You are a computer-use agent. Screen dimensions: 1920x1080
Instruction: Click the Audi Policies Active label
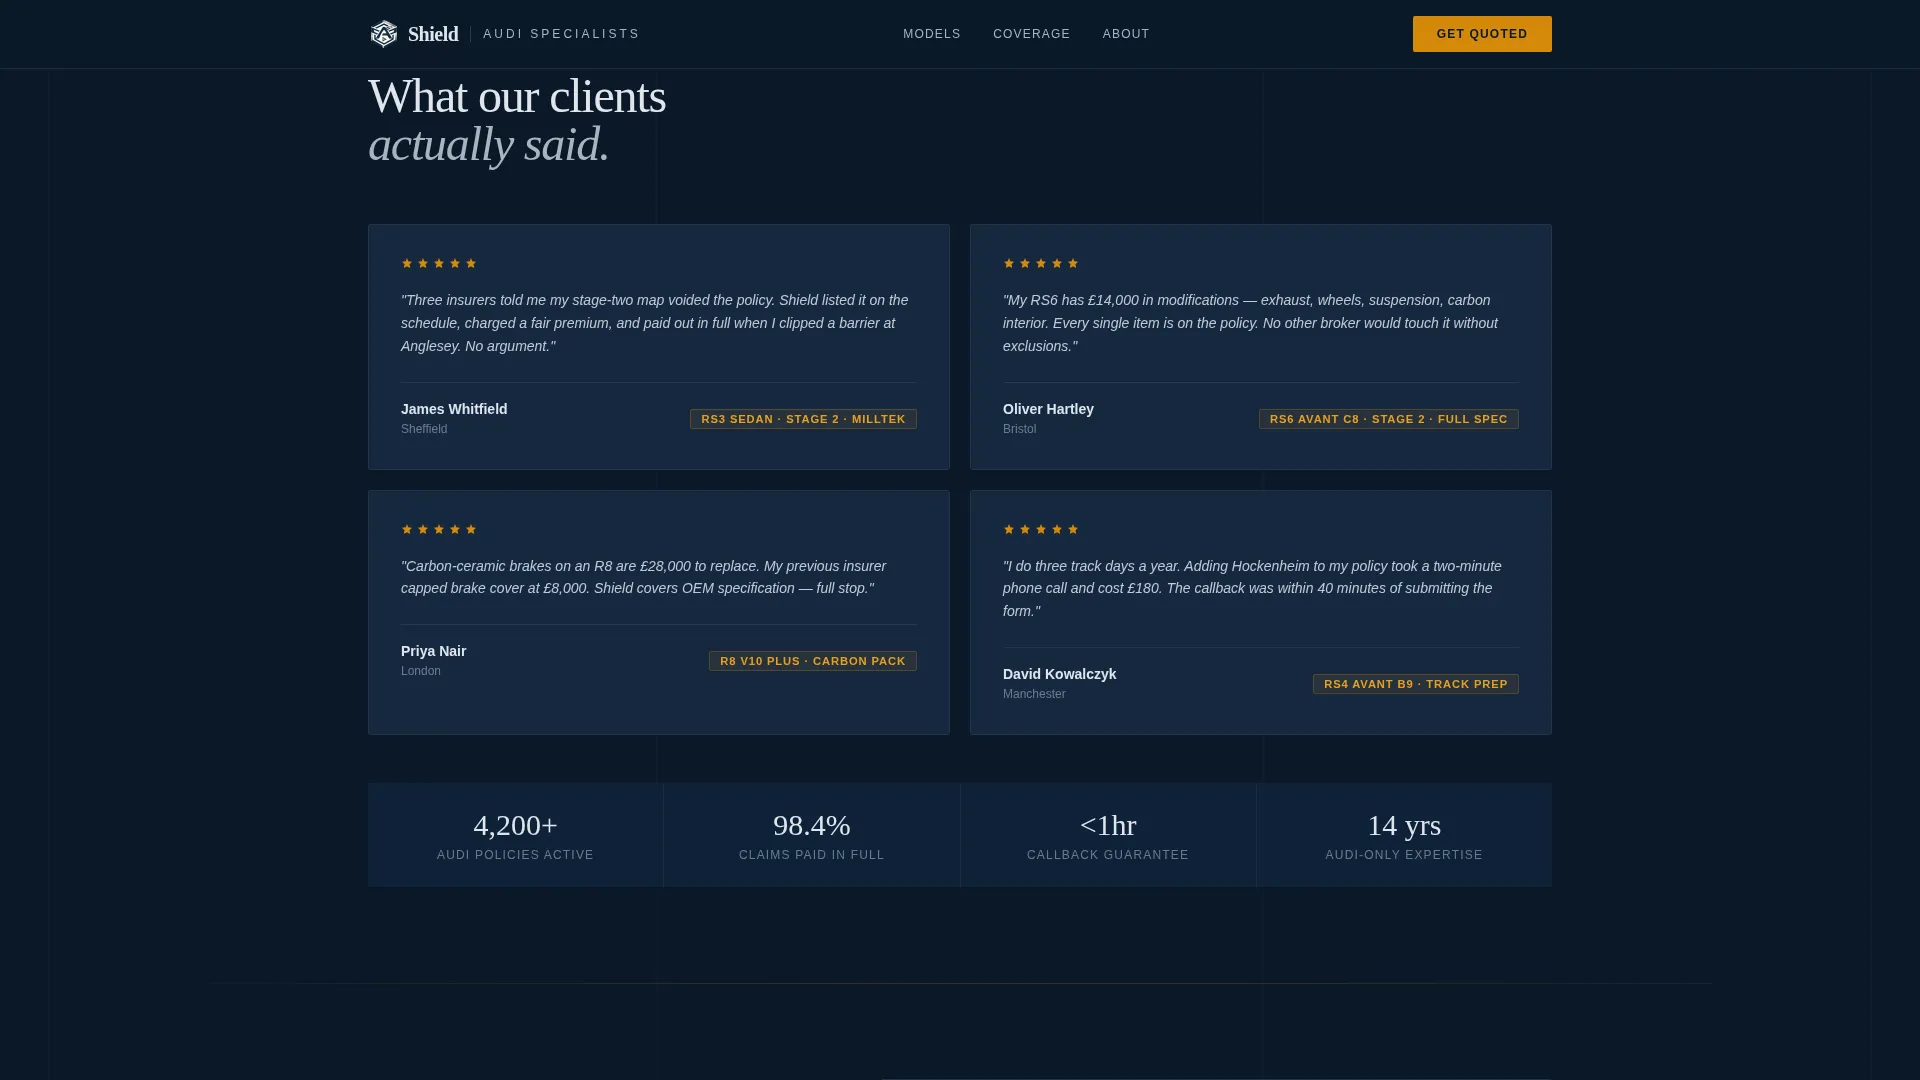(515, 855)
